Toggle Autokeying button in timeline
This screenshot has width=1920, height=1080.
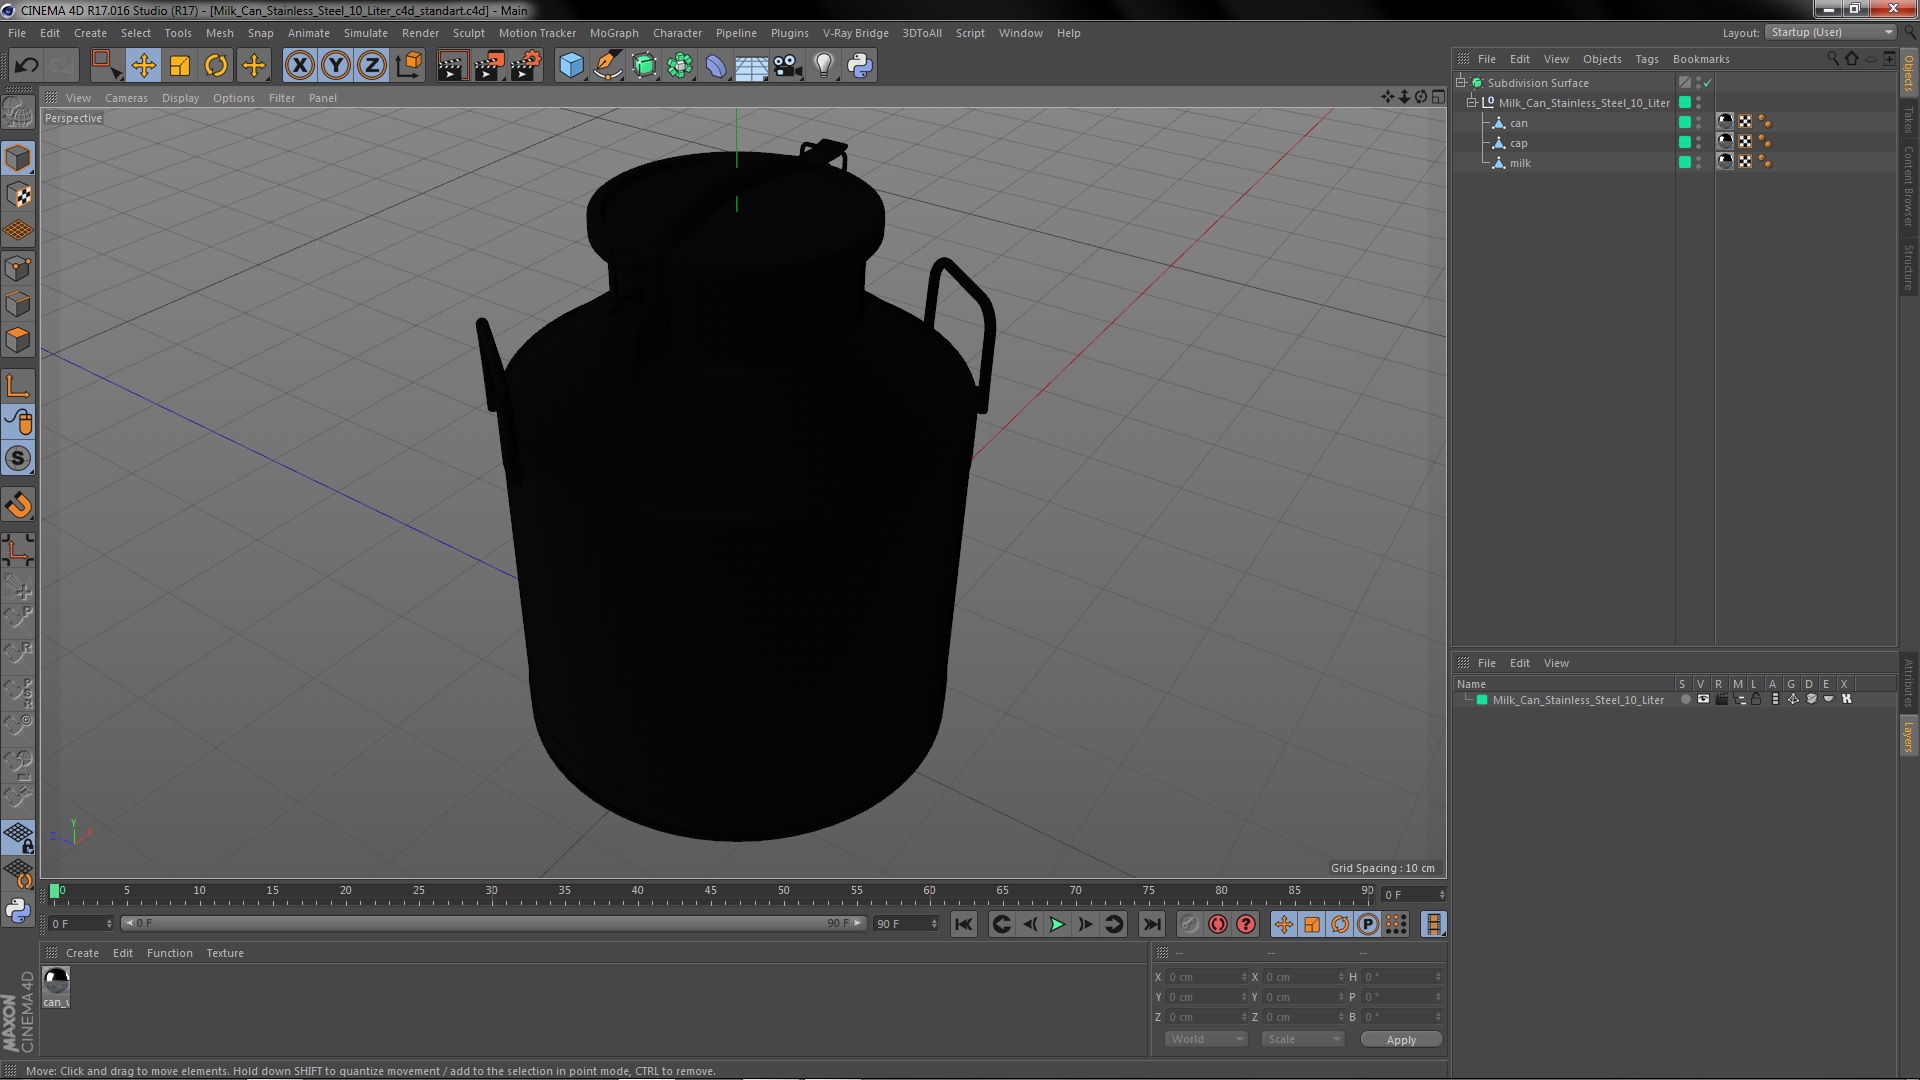1217,925
